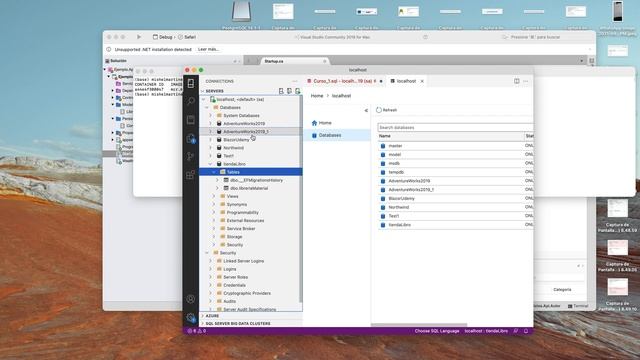Expand the Linked Server Logins folder
Viewport: 640px width, 360px height.
click(210, 261)
